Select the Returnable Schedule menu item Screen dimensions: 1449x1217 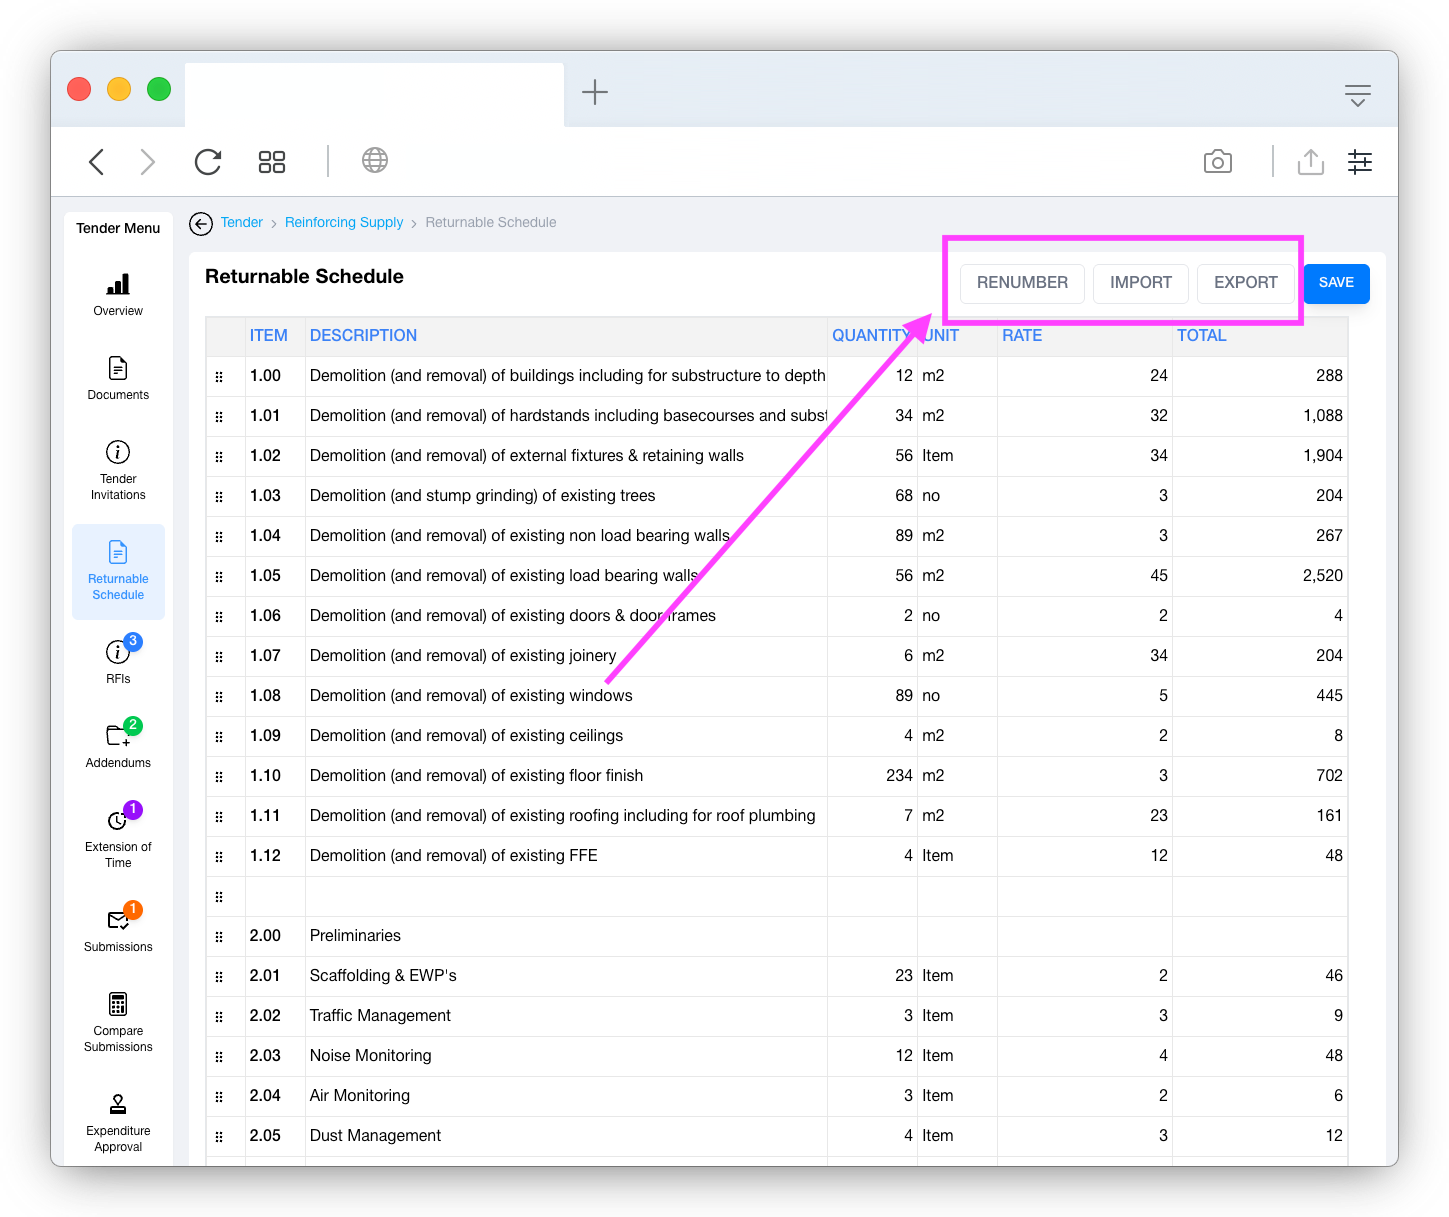point(118,571)
